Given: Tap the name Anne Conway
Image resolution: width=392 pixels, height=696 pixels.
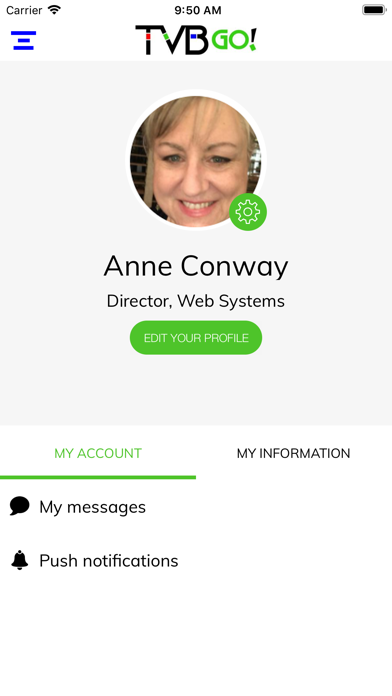Looking at the screenshot, I should click(196, 267).
